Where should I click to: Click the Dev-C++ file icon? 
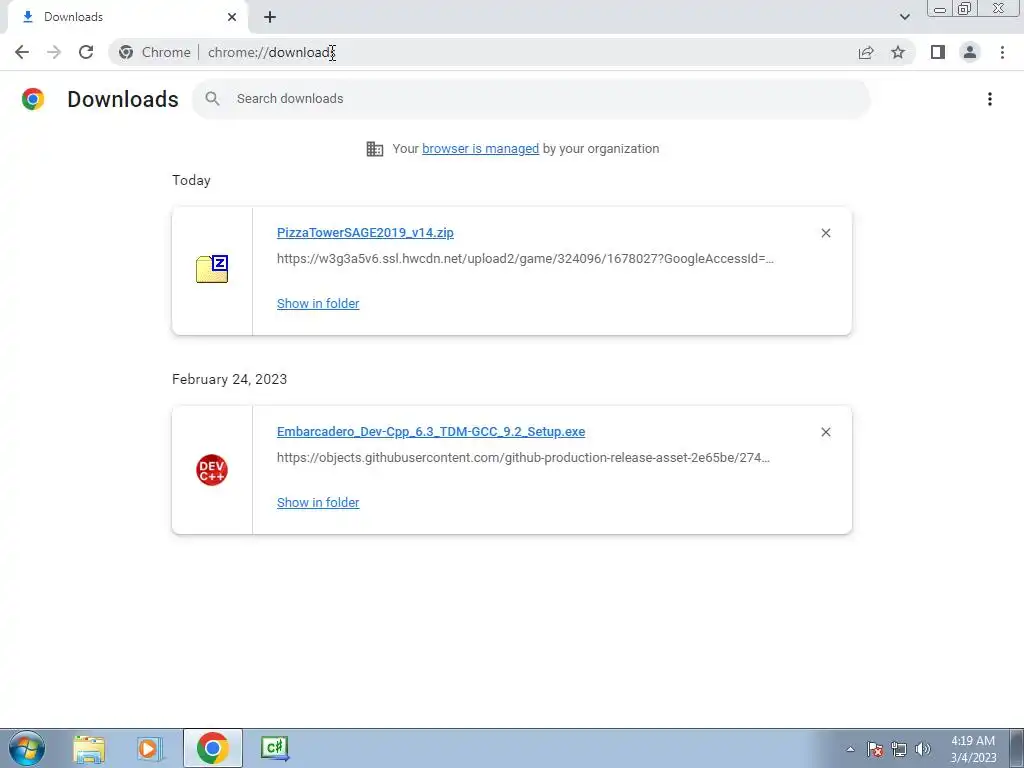(212, 470)
